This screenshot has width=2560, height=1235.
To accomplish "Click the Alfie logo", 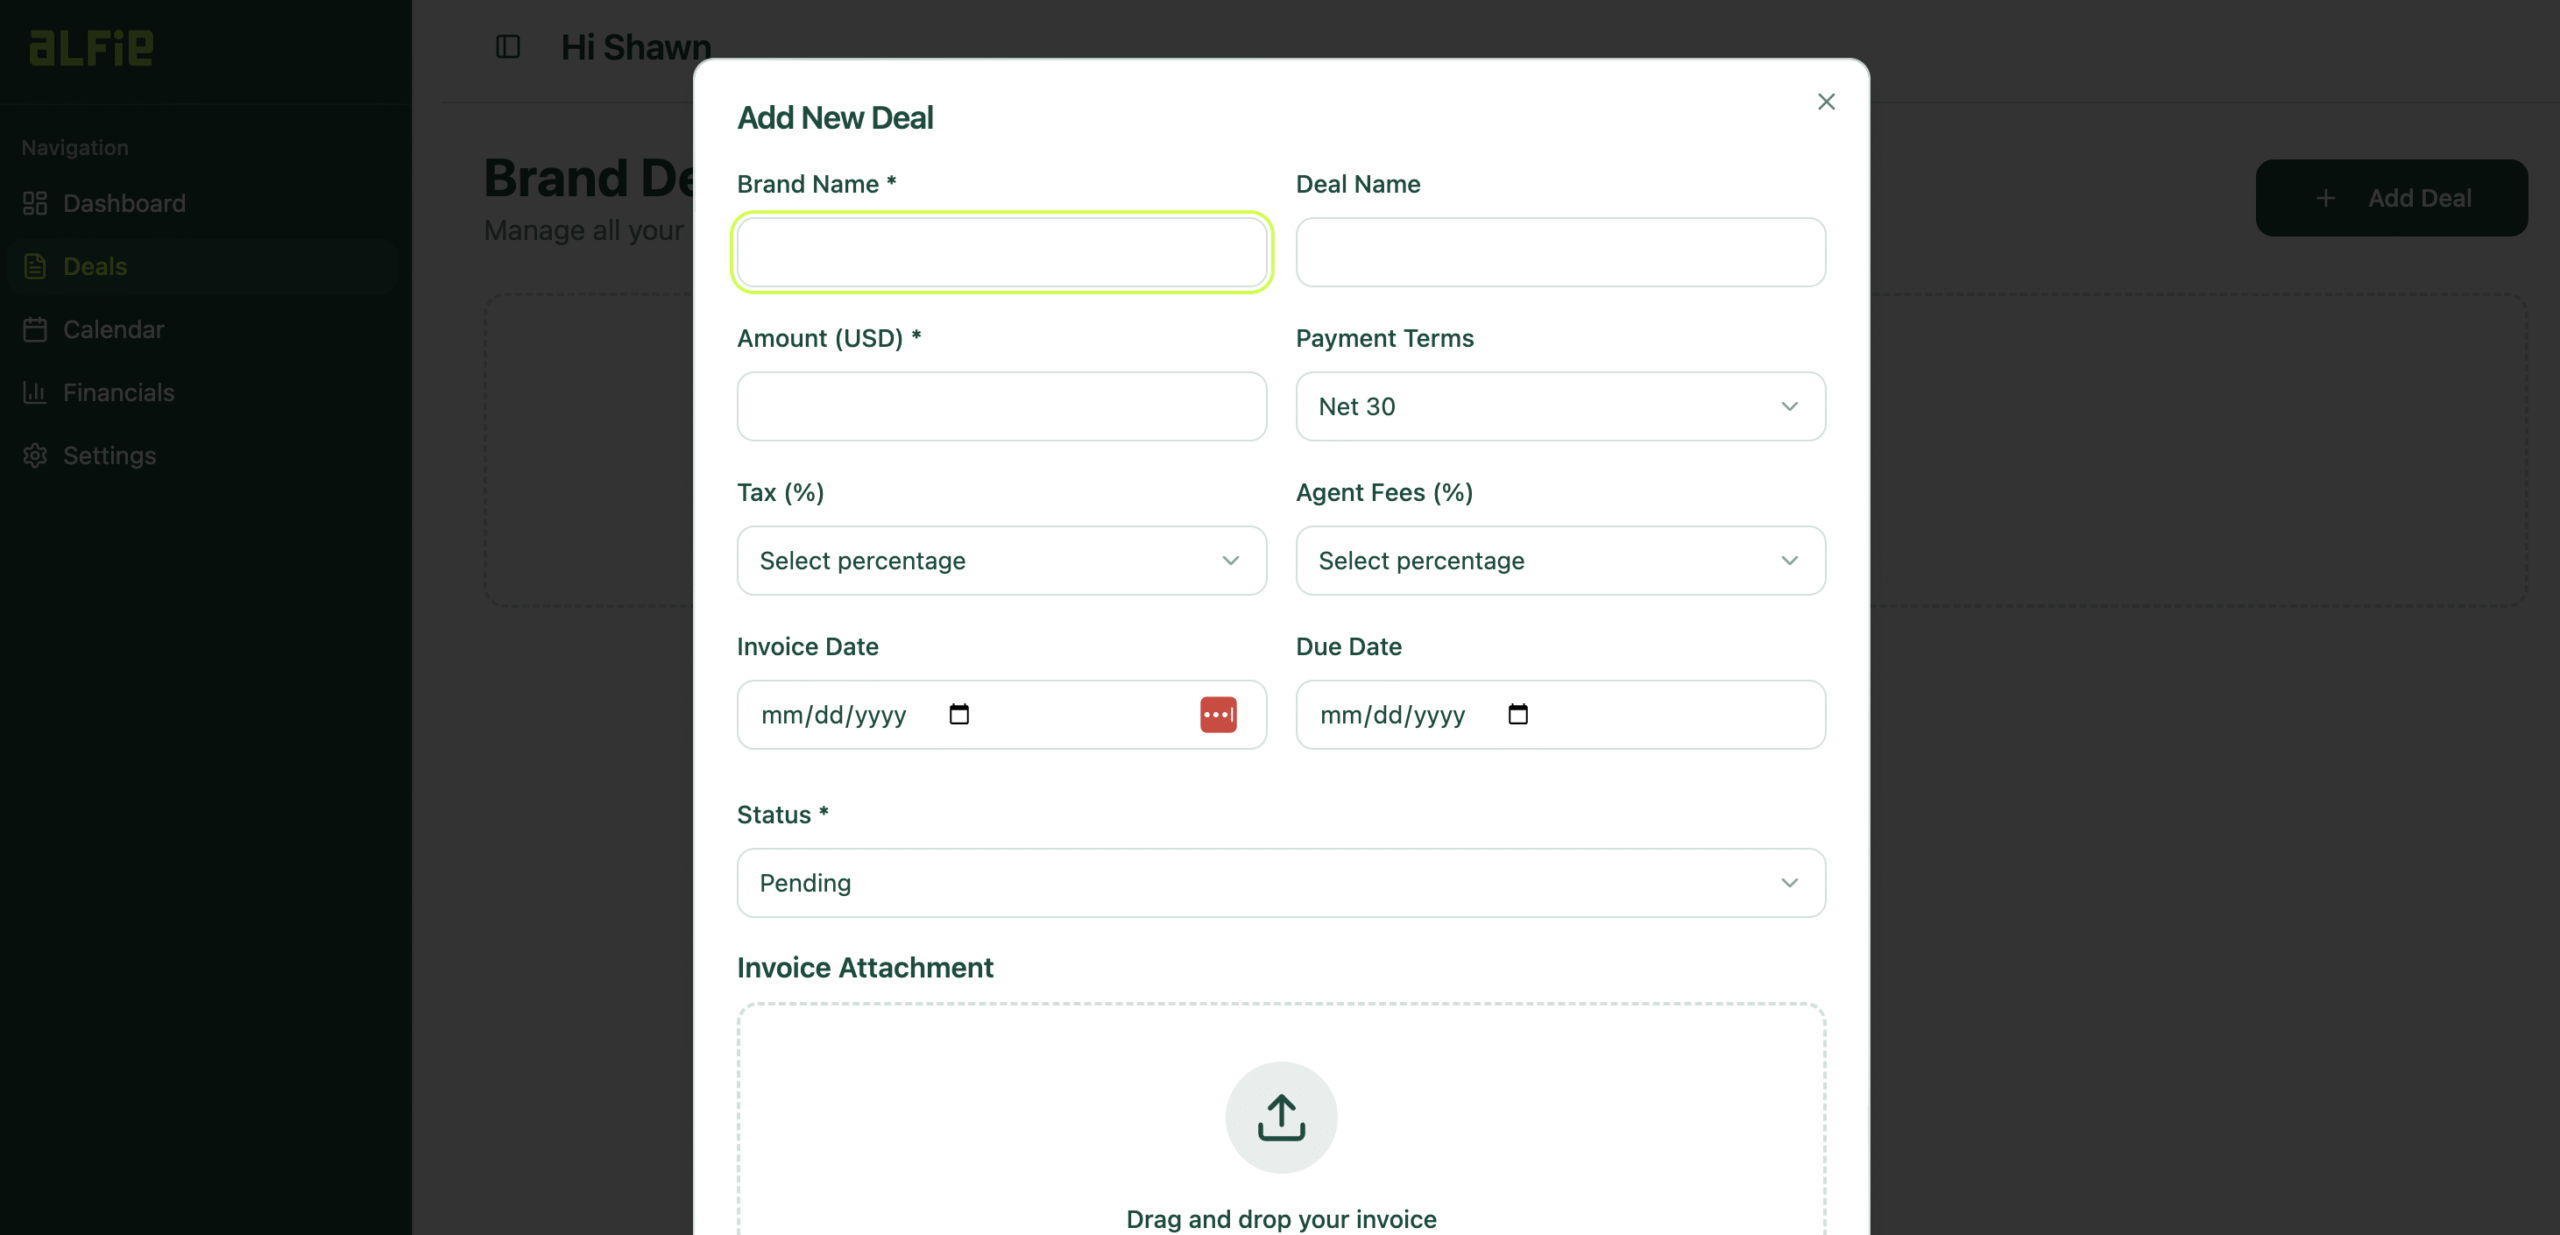I will (91, 47).
